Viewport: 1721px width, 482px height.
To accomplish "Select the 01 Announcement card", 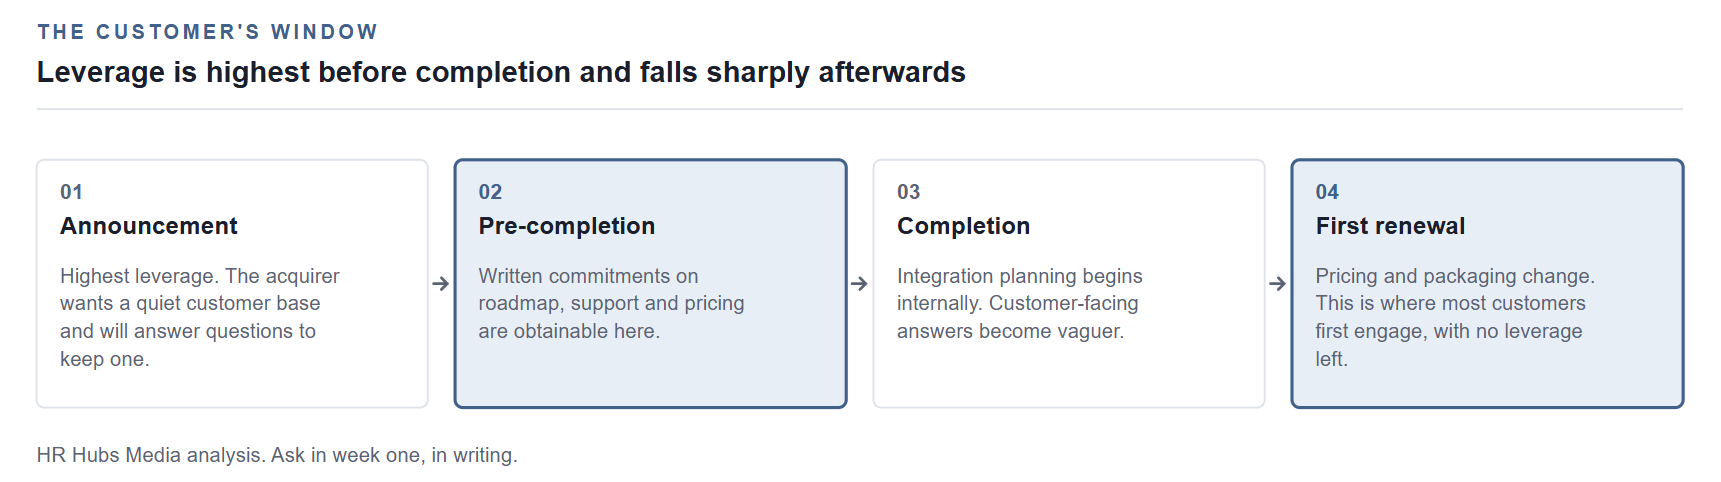I will pyautogui.click(x=232, y=284).
